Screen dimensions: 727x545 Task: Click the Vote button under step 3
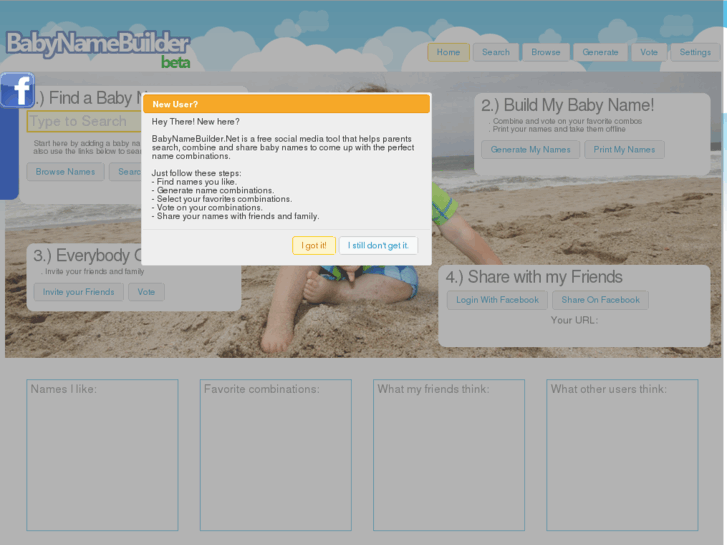[x=146, y=292]
